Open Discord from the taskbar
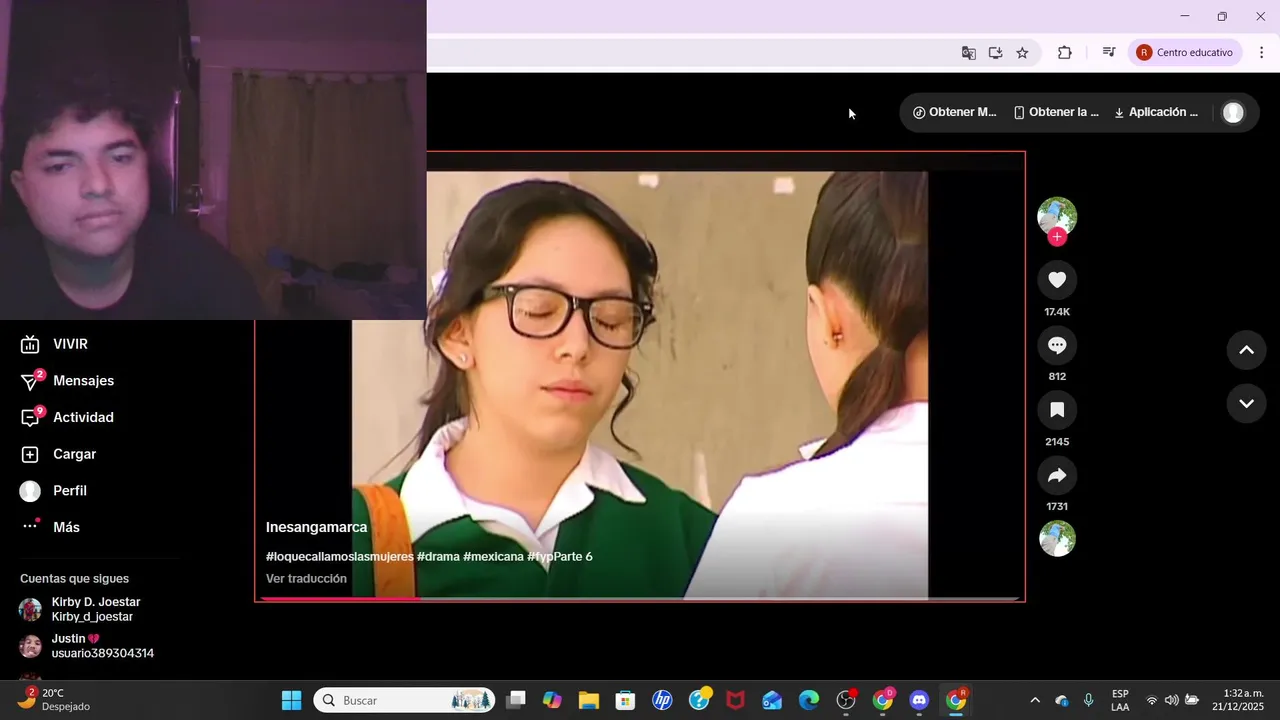 [x=919, y=700]
